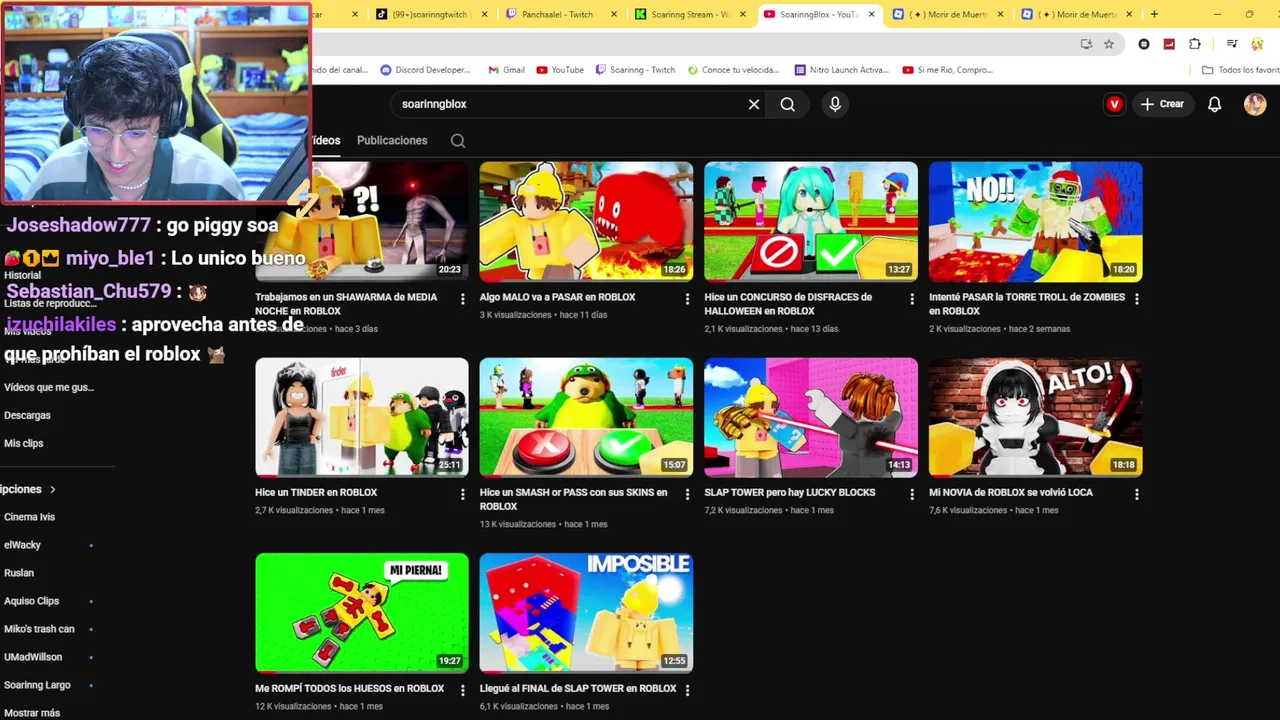This screenshot has width=1280, height=720.
Task: Open options for CONCURSO de DISFRACES video
Action: pos(912,299)
